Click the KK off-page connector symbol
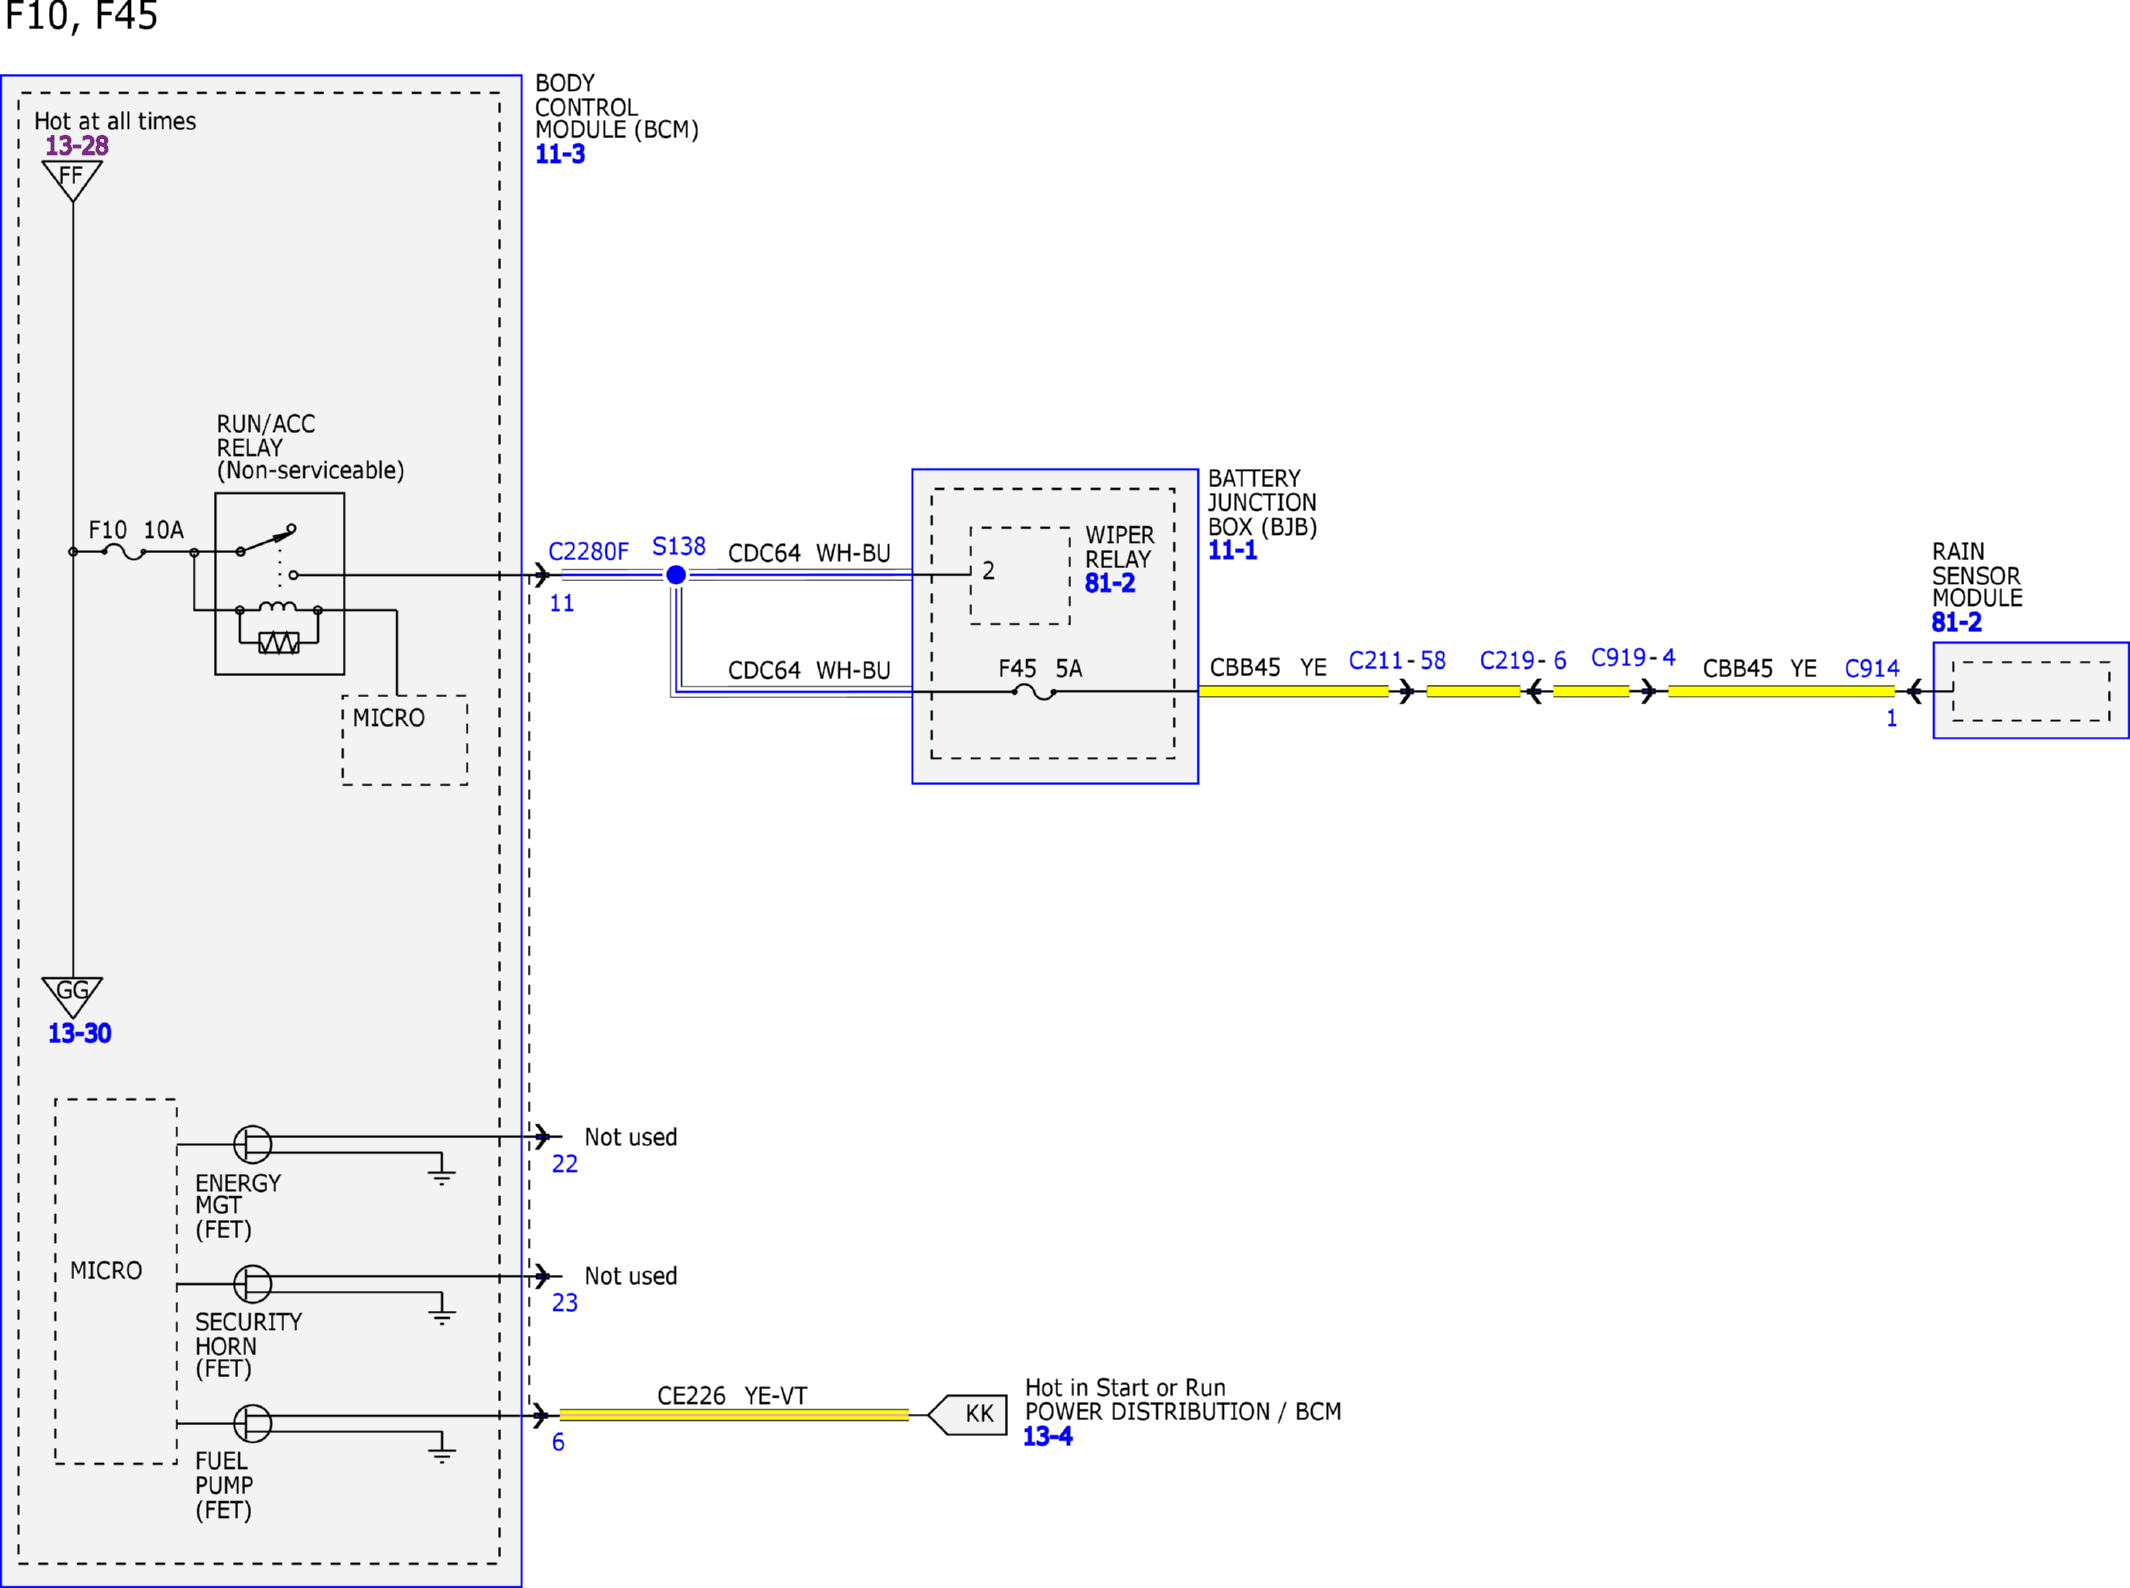 pyautogui.click(x=967, y=1415)
